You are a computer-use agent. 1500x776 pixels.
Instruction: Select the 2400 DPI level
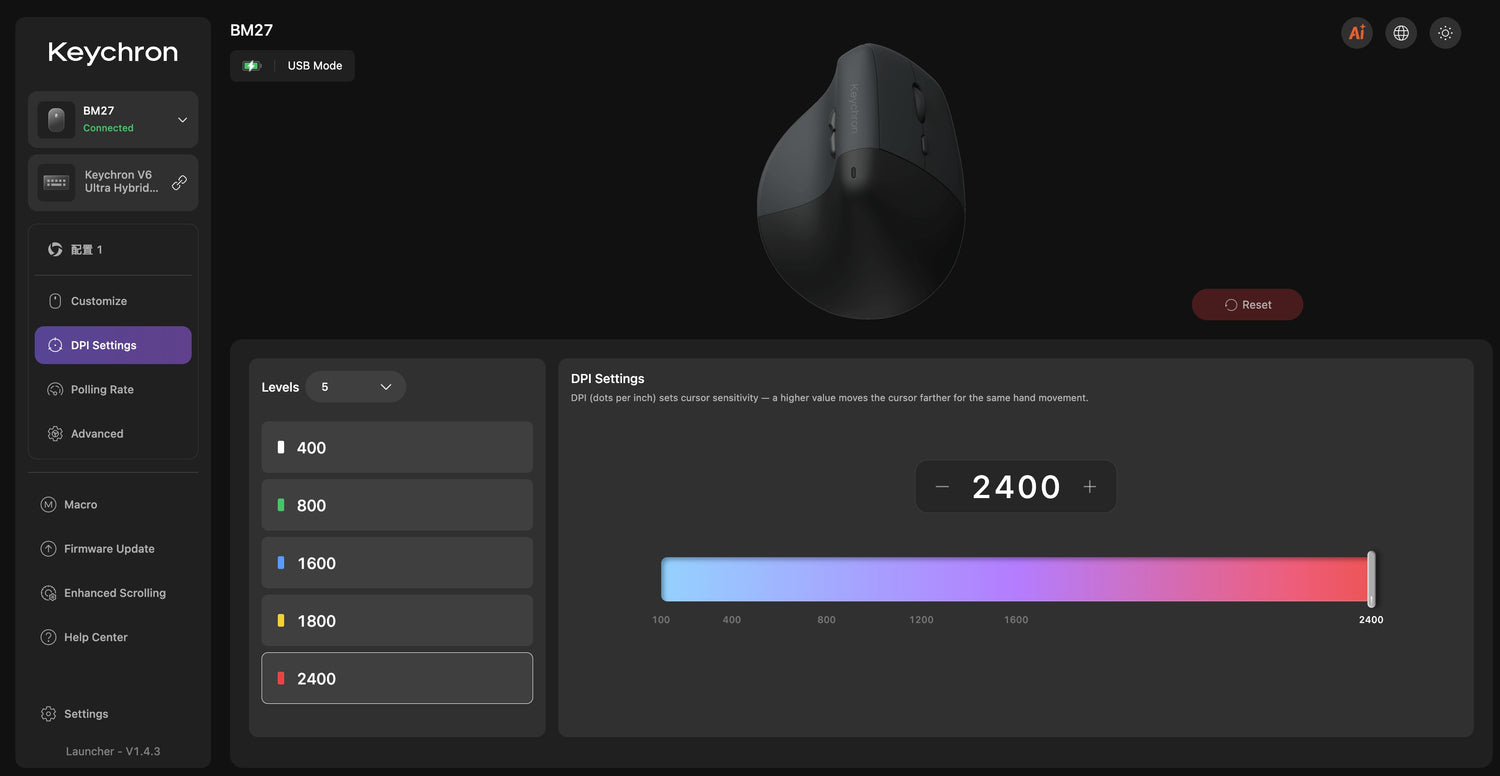397,678
